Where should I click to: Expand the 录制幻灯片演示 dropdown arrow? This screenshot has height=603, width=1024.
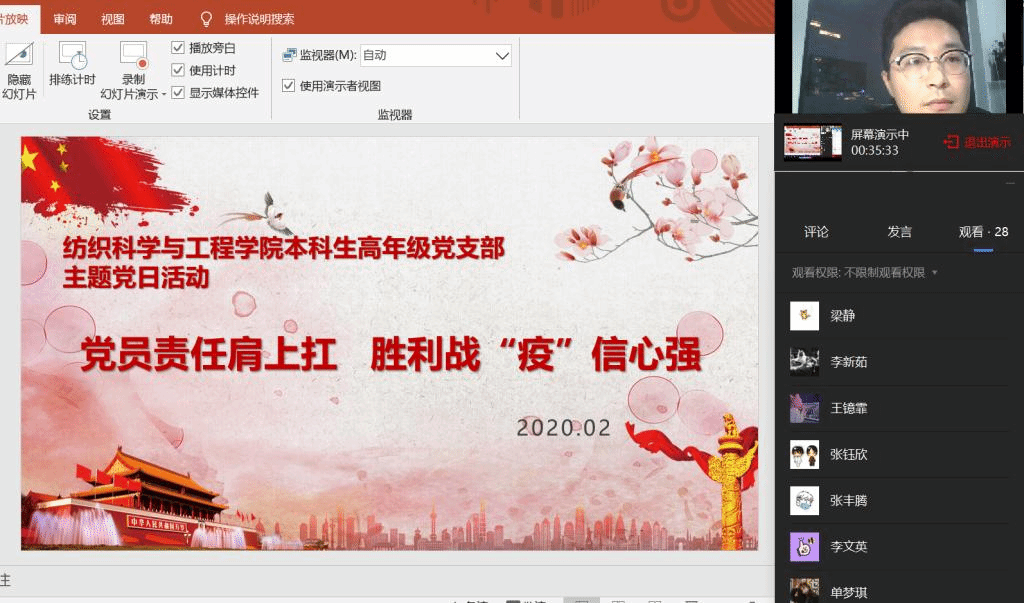click(164, 95)
